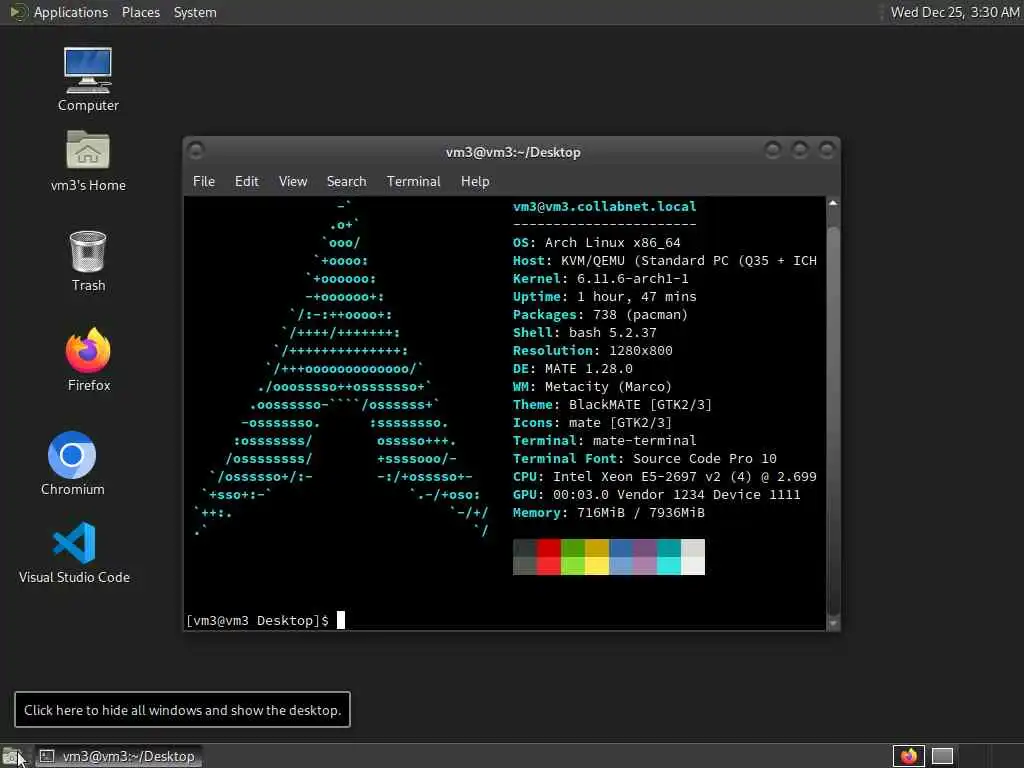1024x768 pixels.
Task: Click the cyan color block
Action: [669, 566]
